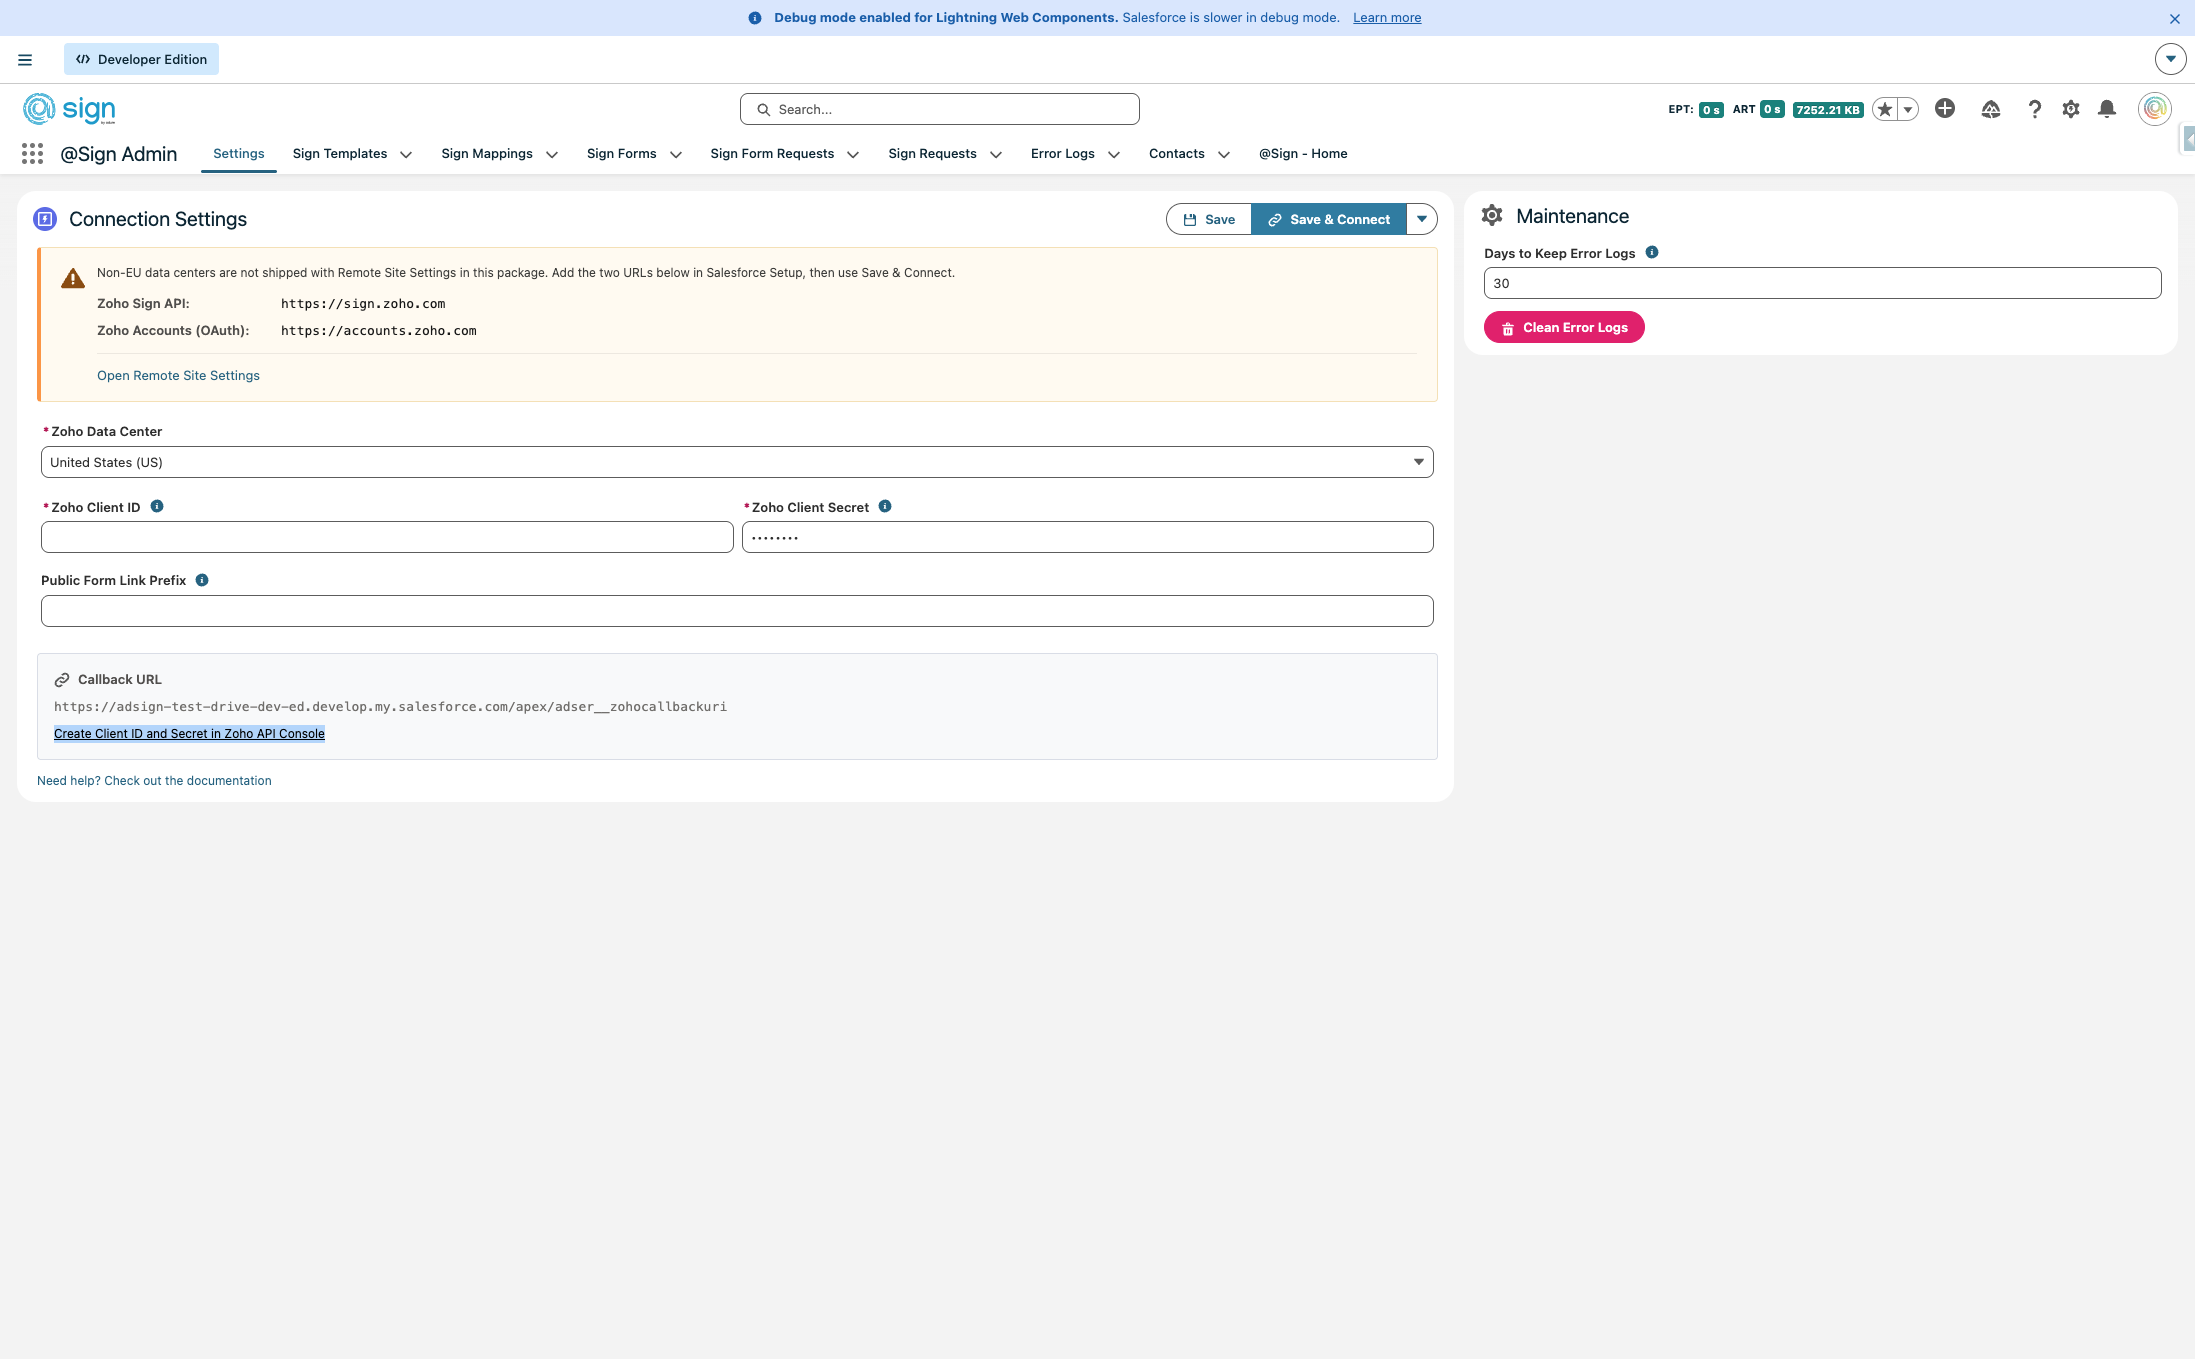Viewport: 2195px width, 1359px height.
Task: Open the Setup gear icon
Action: pyautogui.click(x=2070, y=109)
